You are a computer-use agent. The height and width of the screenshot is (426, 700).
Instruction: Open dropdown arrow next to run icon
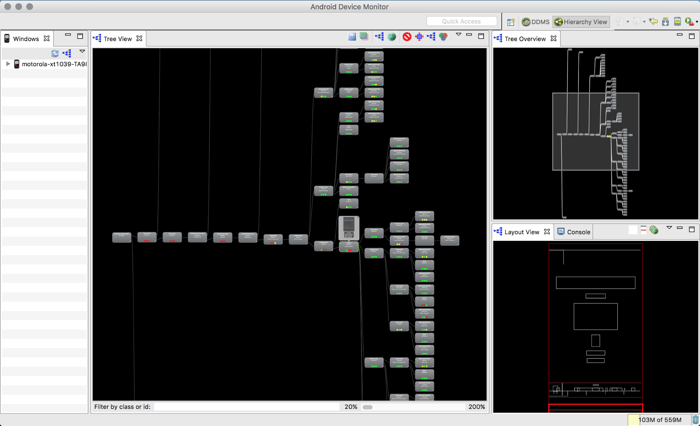(697, 22)
